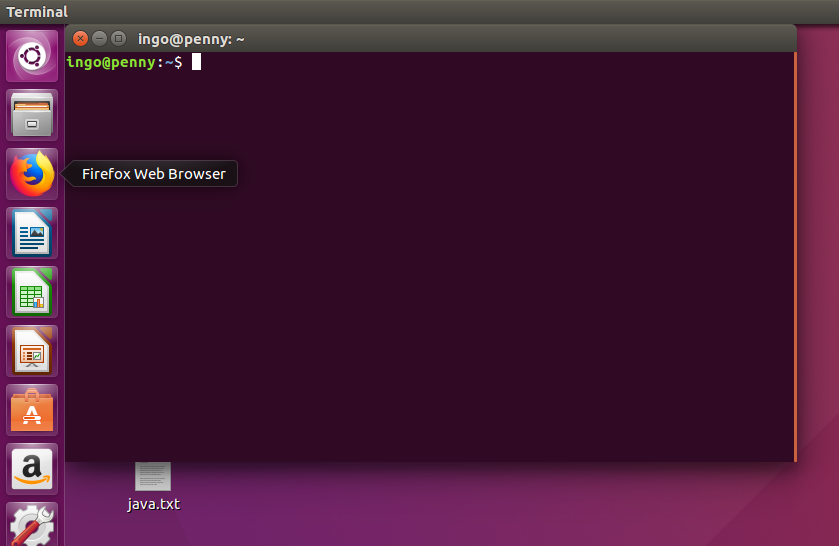The width and height of the screenshot is (839, 546).
Task: Maximize the terminal window
Action: pos(118,39)
